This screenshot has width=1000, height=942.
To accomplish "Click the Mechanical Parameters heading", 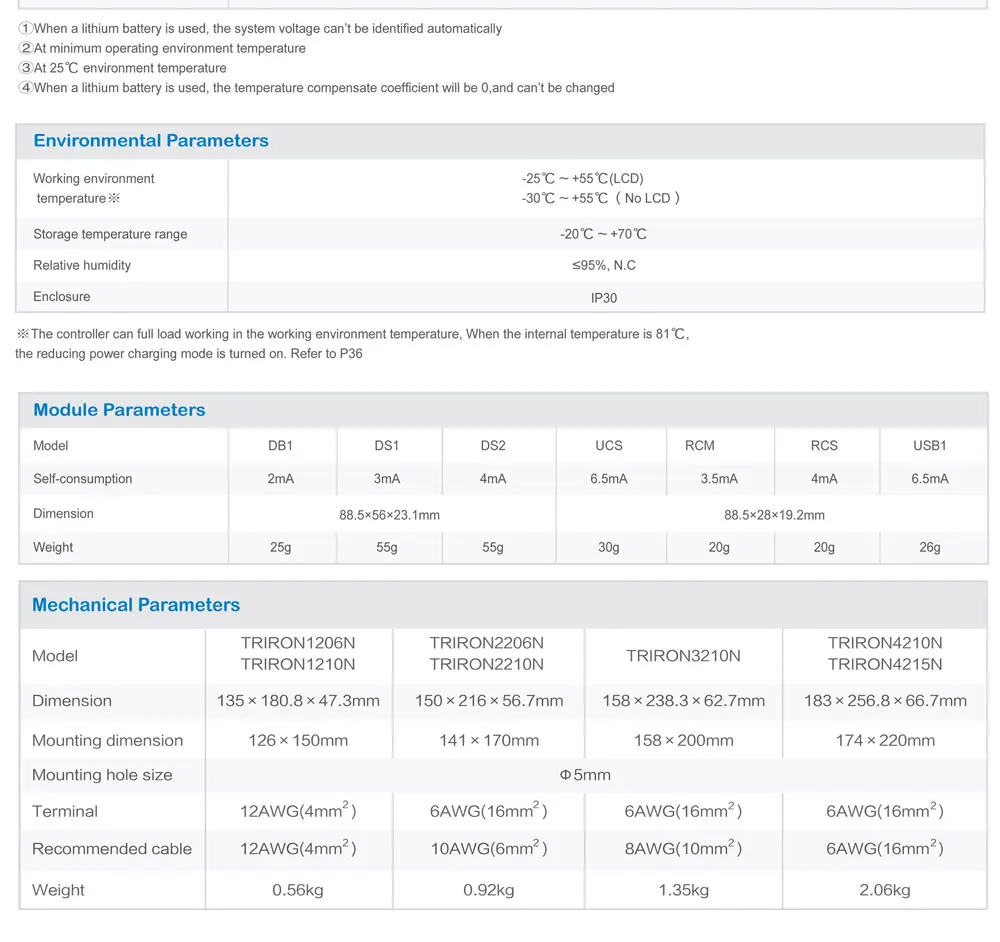I will [136, 605].
